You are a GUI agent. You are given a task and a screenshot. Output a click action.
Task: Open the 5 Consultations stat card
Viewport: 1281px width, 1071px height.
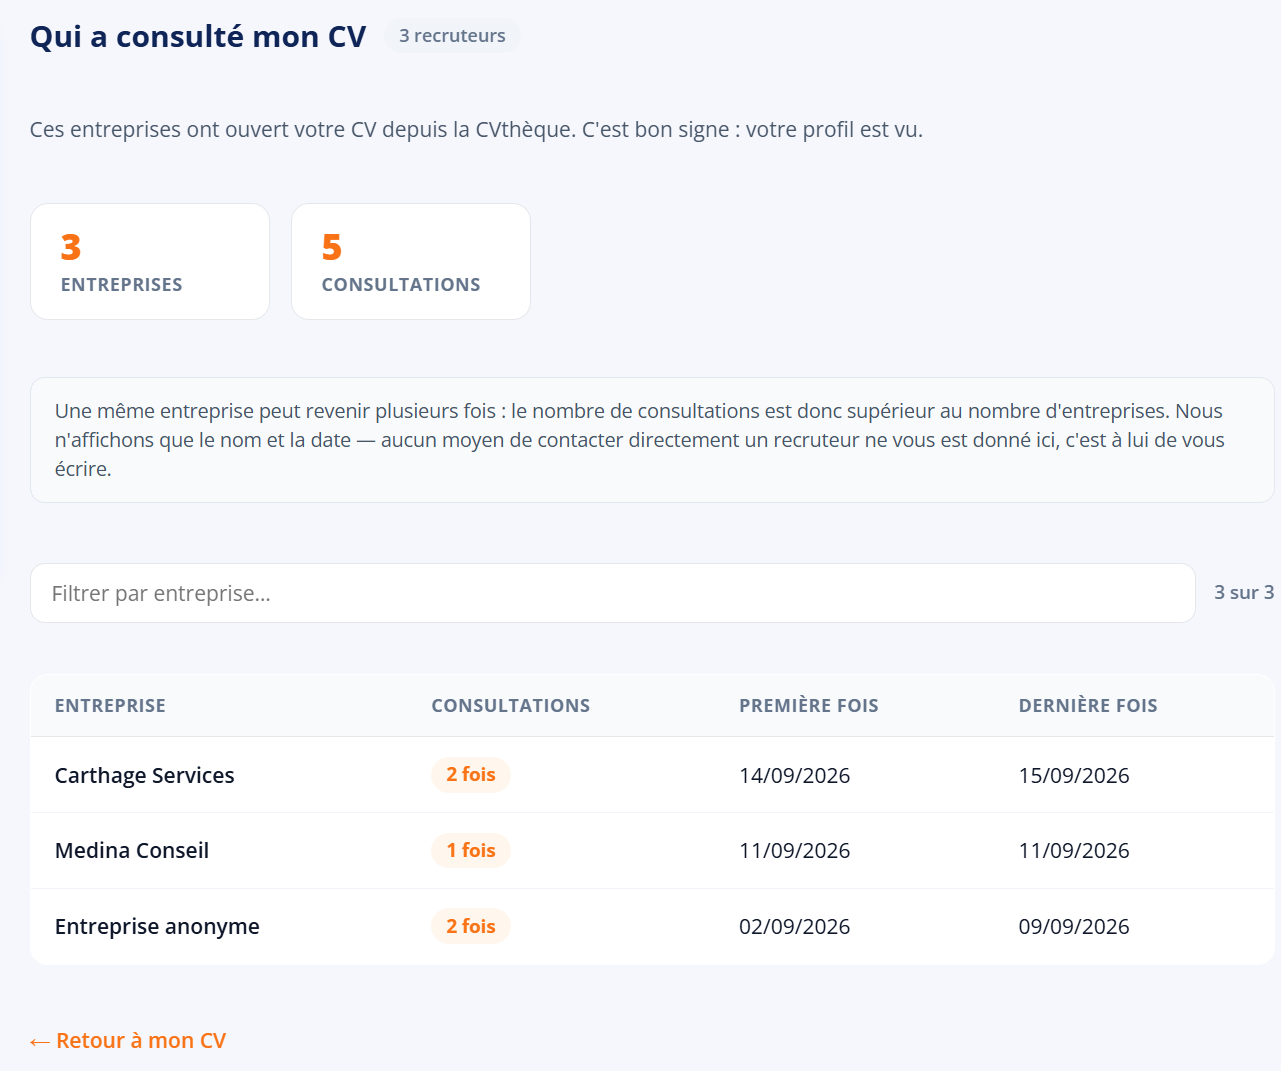[x=411, y=262]
